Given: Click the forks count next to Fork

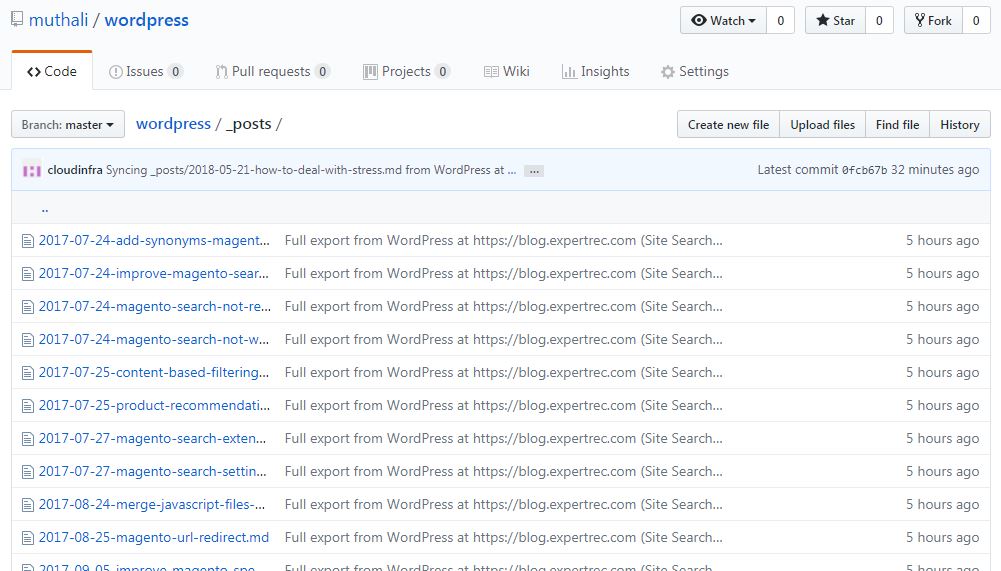Looking at the screenshot, I should [976, 20].
